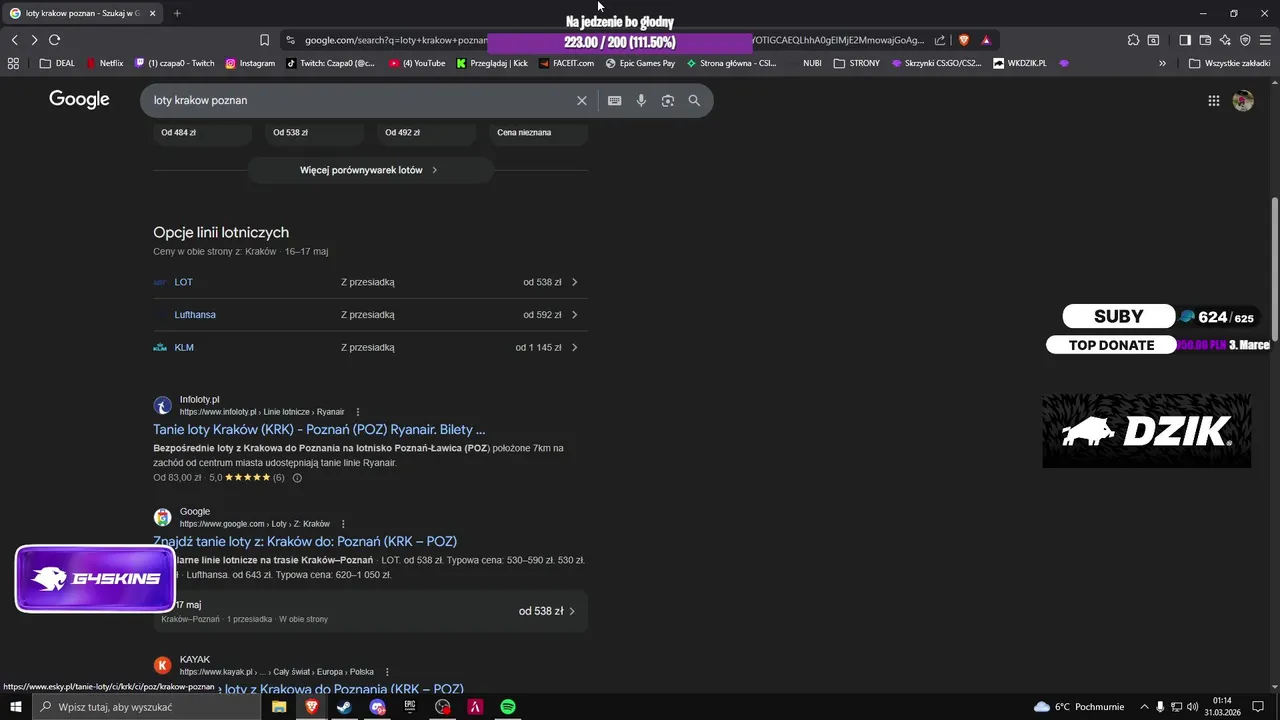Image resolution: width=1280 pixels, height=720 pixels.
Task: Open the Google account avatar
Action: 1243,100
